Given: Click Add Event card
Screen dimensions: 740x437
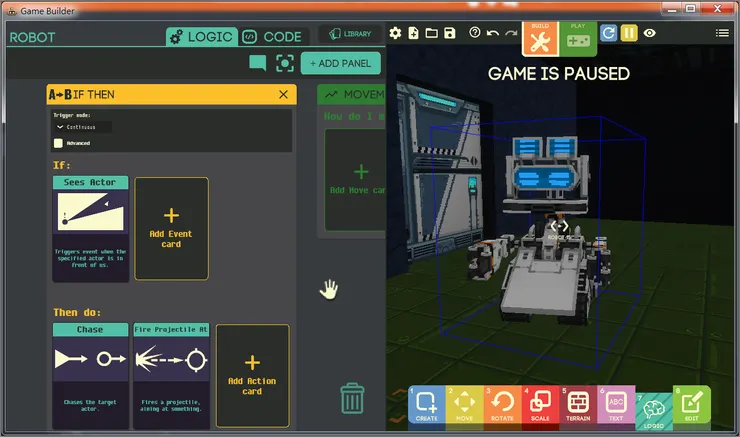Looking at the screenshot, I should pos(171,229).
